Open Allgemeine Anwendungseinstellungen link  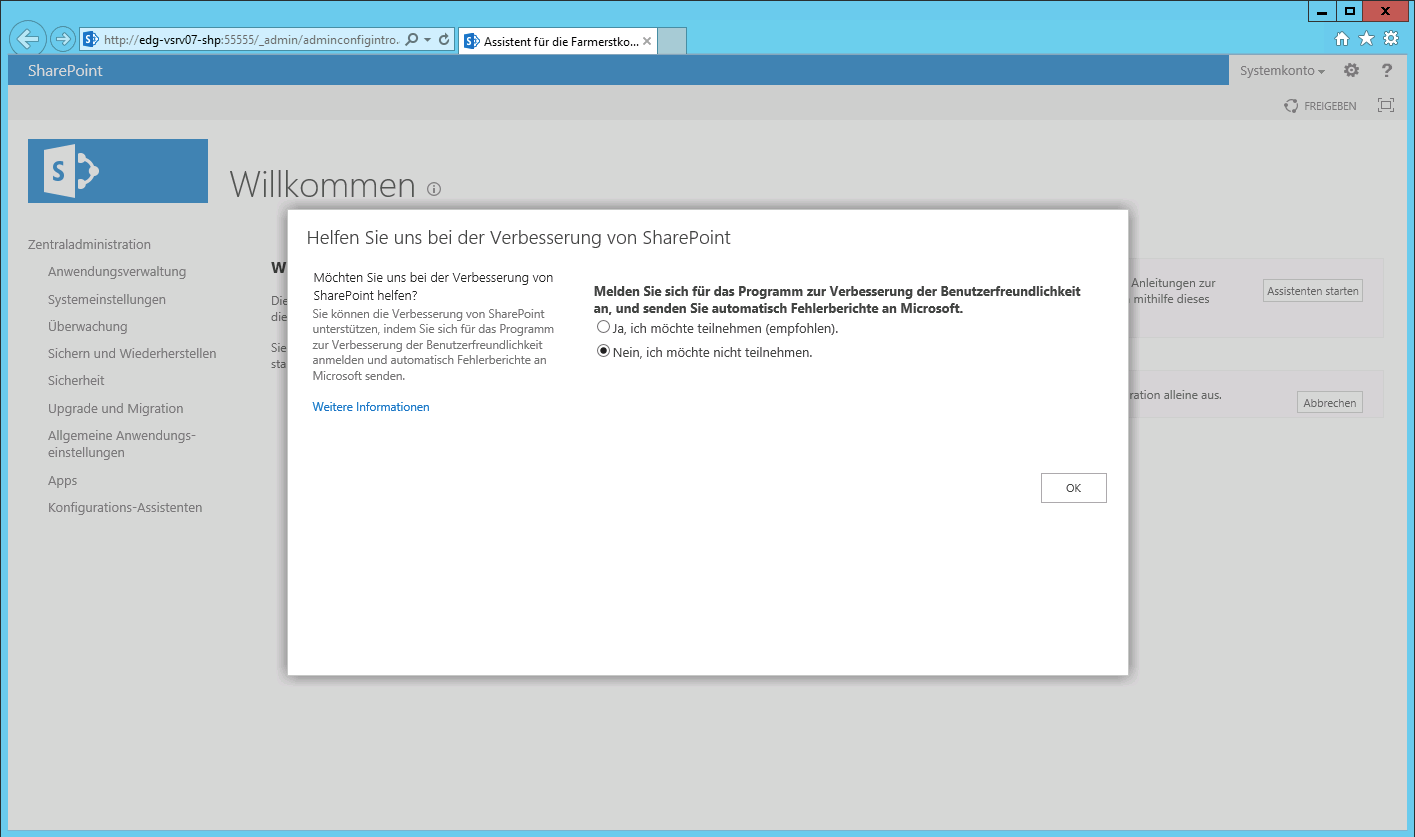122,444
